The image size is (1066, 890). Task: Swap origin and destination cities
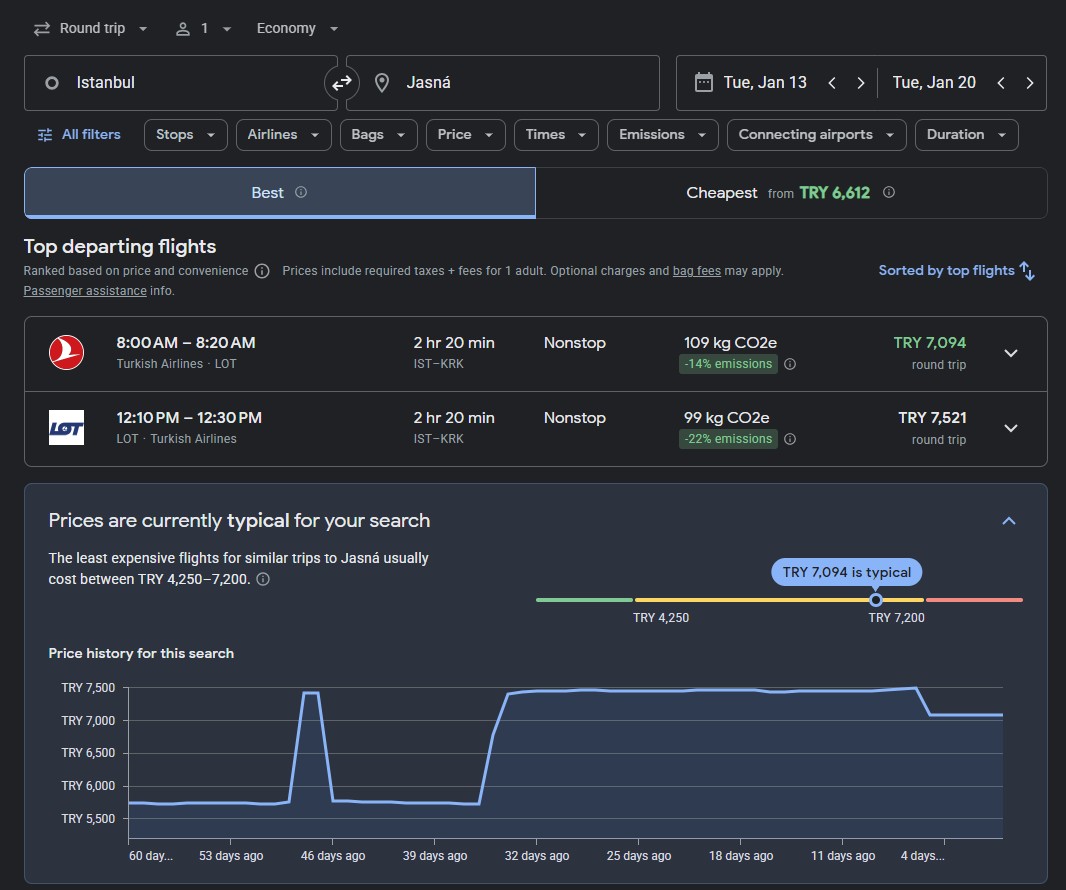pos(342,83)
